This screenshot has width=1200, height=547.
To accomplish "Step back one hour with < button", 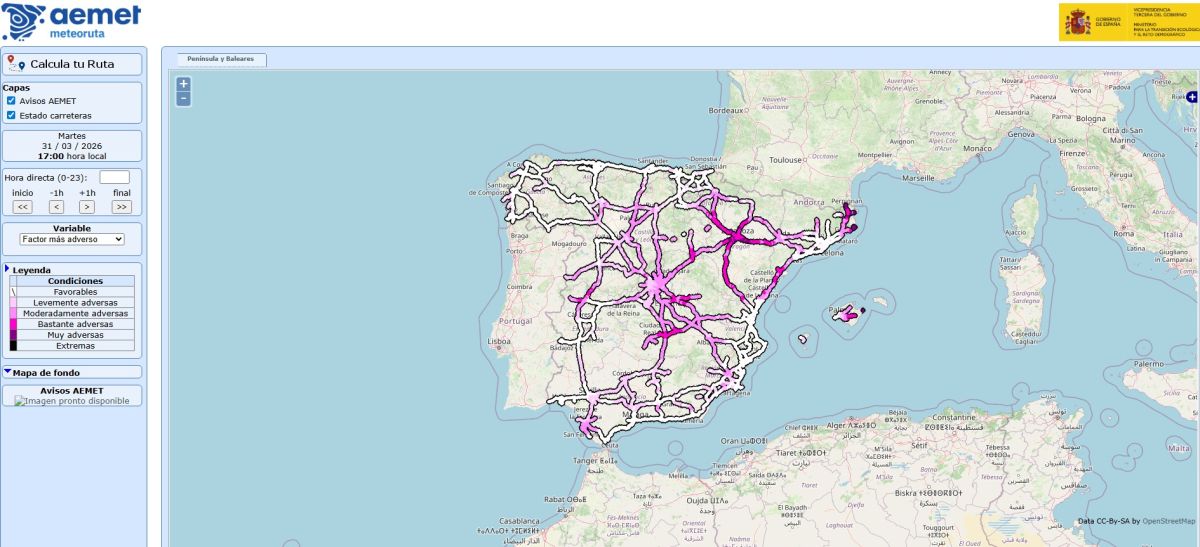I will click(56, 207).
